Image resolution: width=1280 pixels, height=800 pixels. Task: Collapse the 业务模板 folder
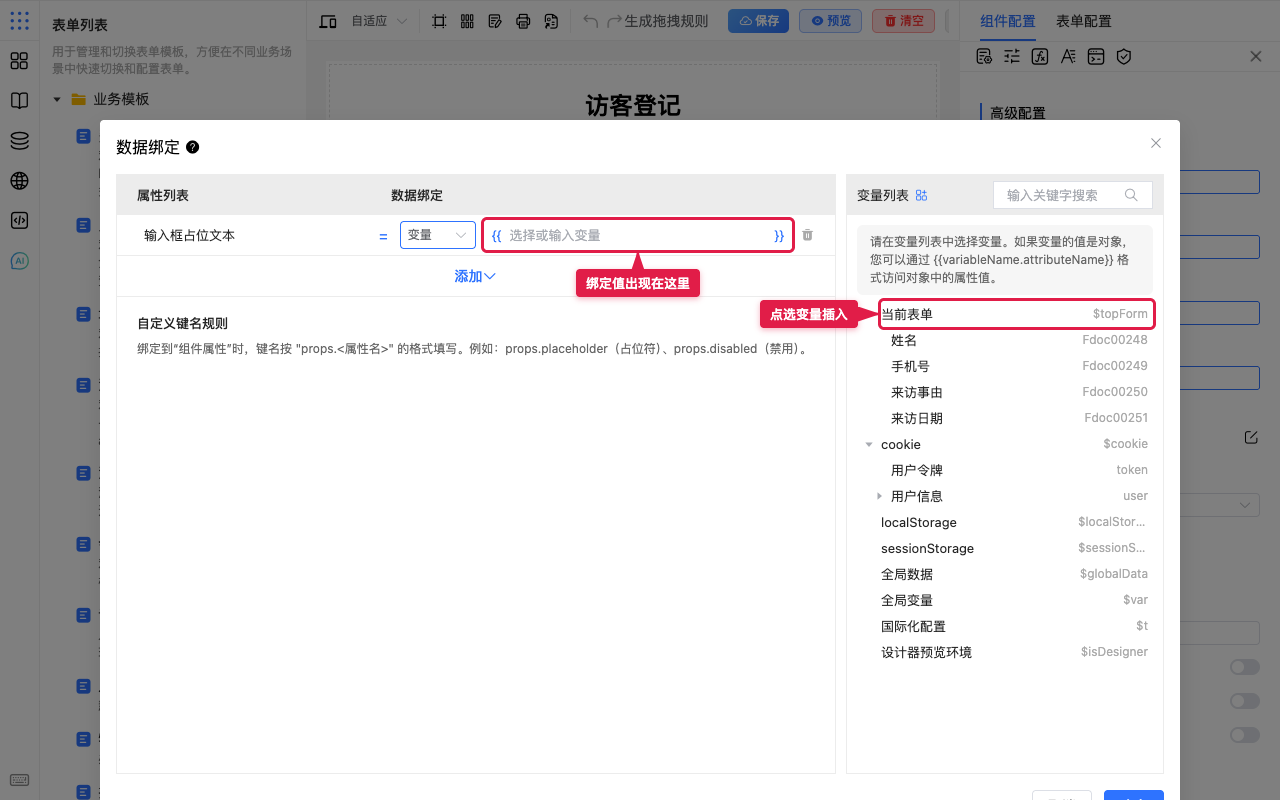(57, 99)
